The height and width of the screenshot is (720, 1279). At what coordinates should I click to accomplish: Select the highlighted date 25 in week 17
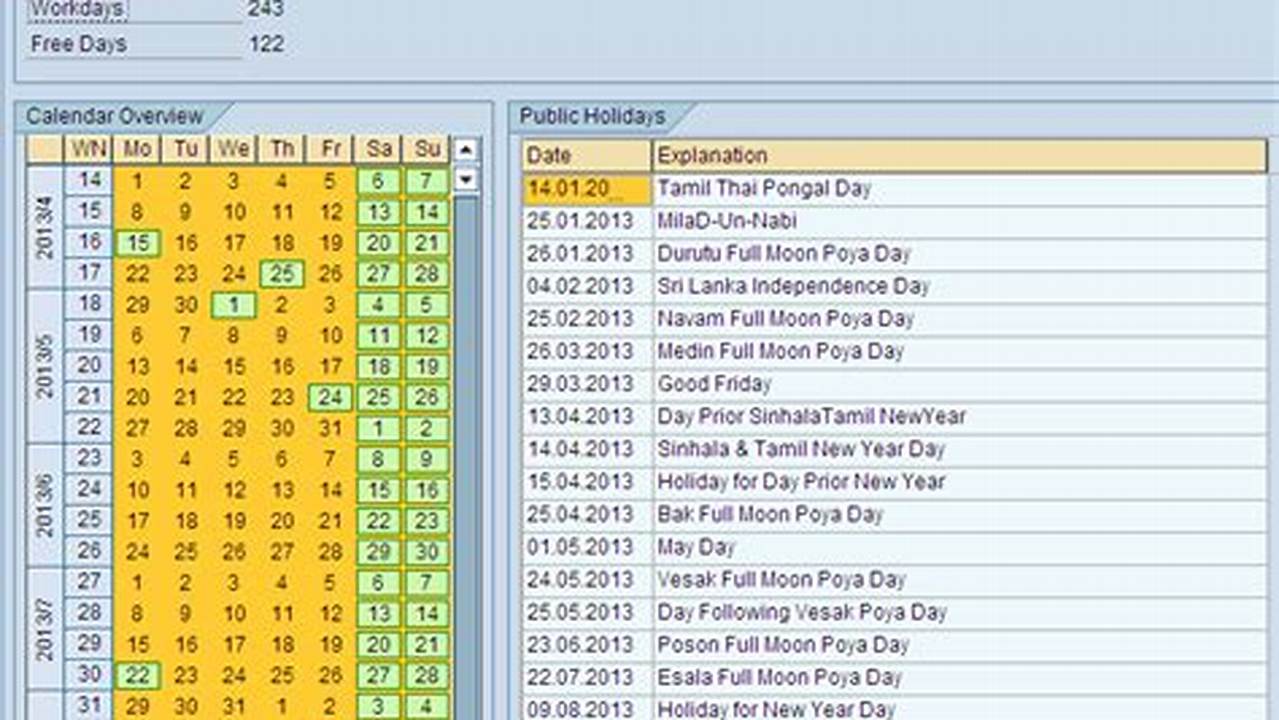[281, 274]
